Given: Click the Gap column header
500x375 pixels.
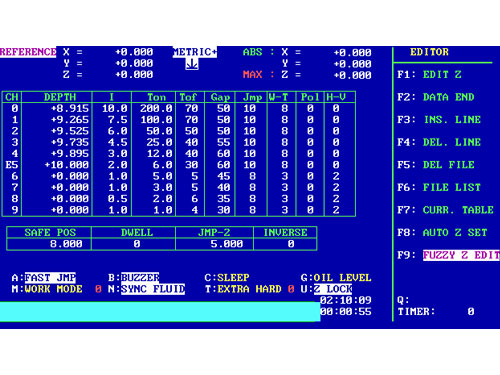Looking at the screenshot, I should 220,97.
